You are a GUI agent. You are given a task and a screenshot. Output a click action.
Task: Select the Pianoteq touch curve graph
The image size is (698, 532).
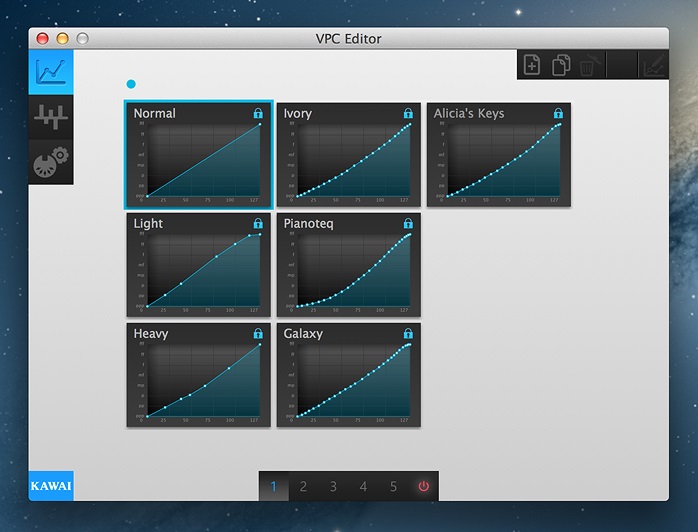click(353, 270)
